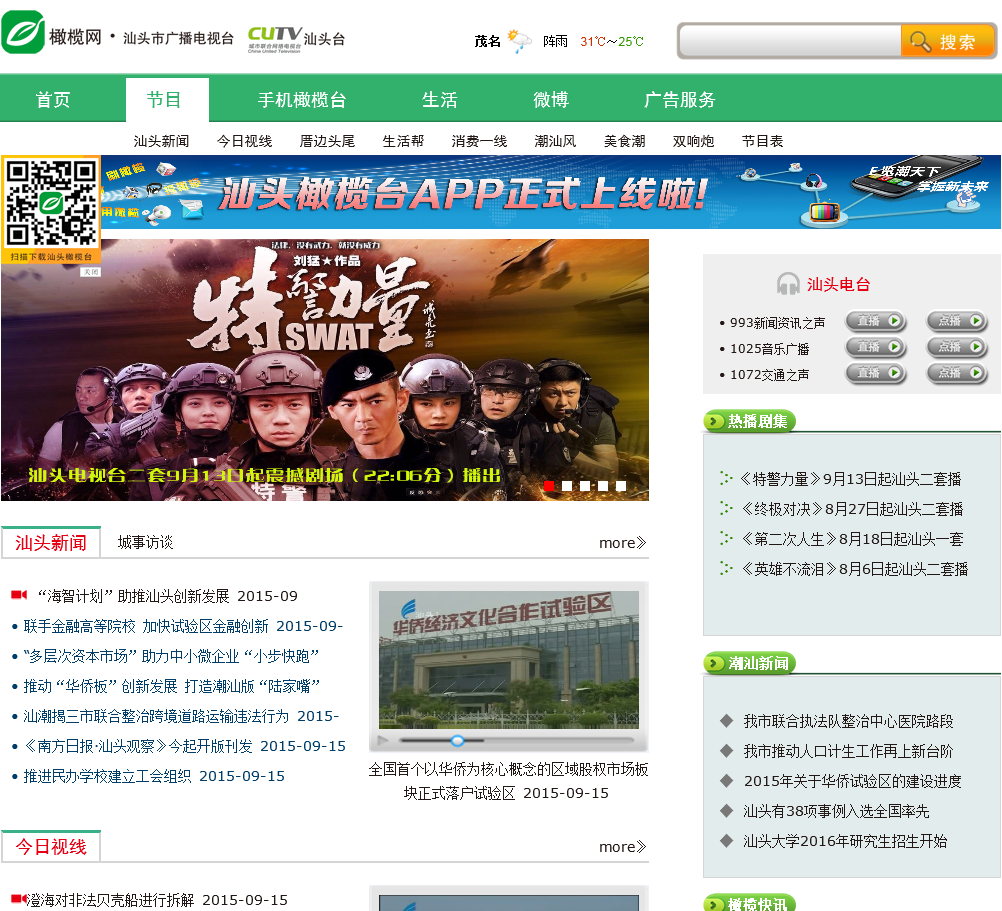This screenshot has height=911, width=1002.
Task: Select the 节目 navigation tab
Action: (x=167, y=100)
